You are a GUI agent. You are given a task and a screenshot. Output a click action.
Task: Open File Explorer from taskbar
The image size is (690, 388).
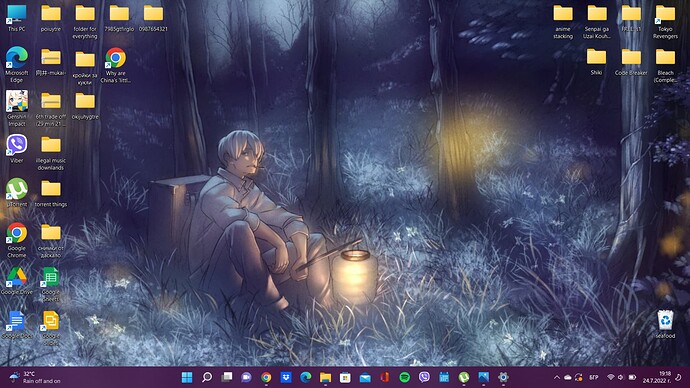point(325,377)
